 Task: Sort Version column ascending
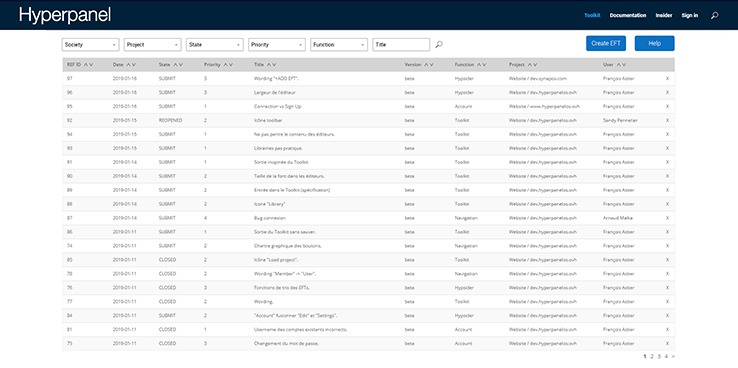click(426, 64)
